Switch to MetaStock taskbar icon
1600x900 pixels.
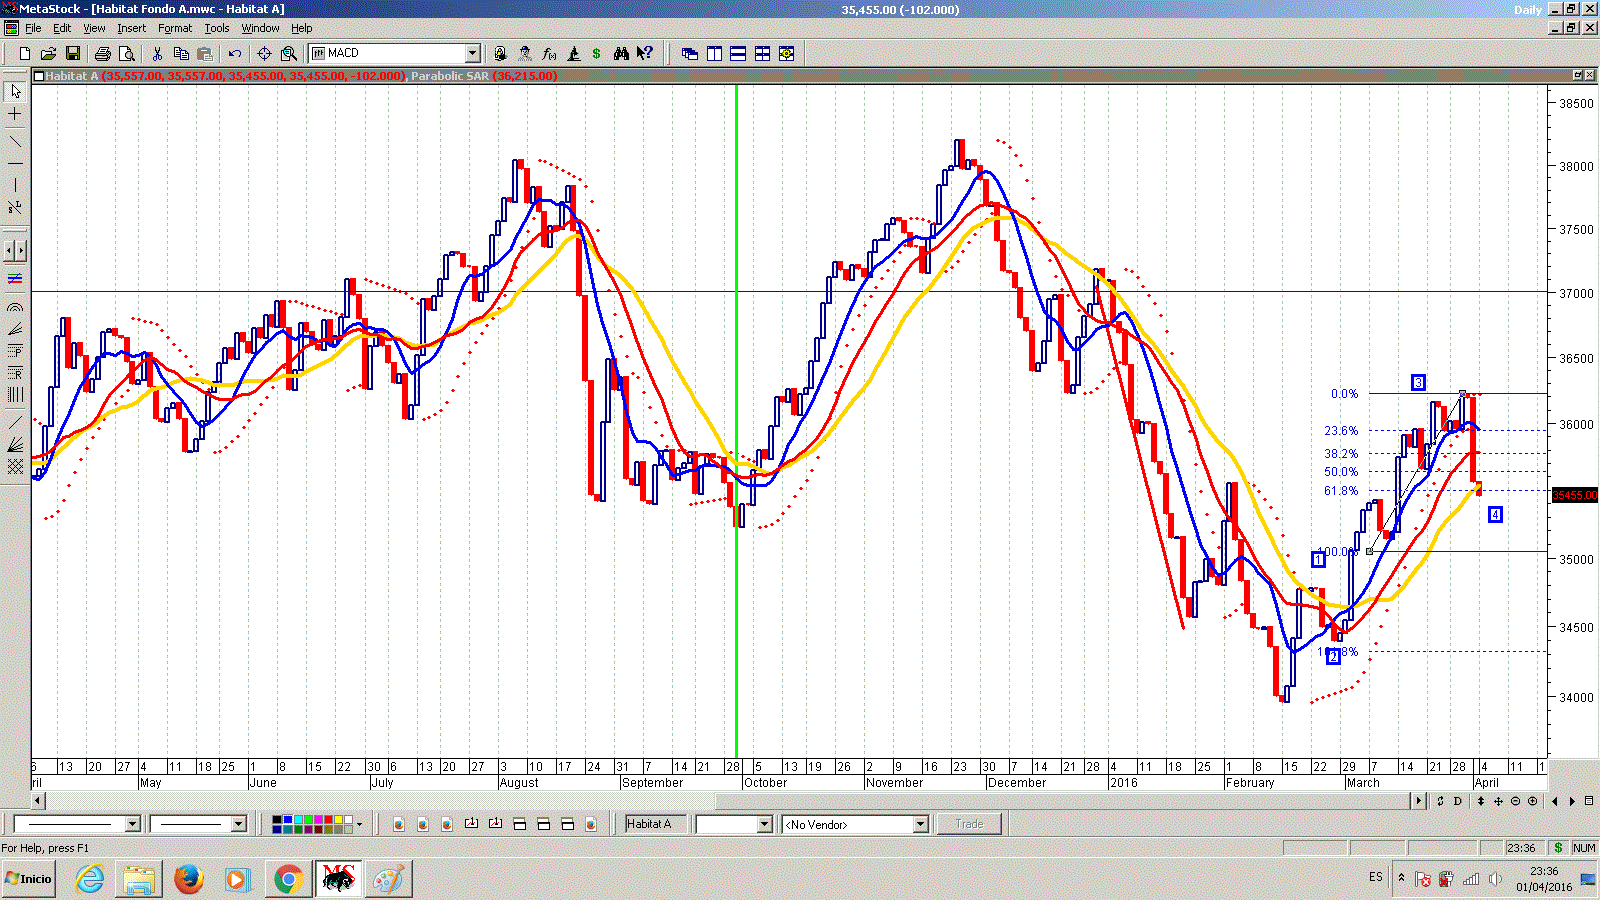click(x=338, y=879)
